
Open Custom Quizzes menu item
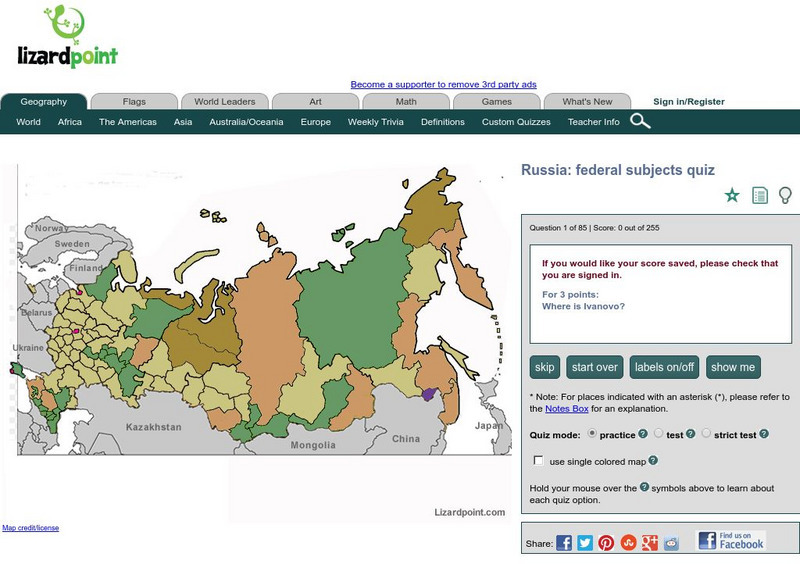(516, 122)
